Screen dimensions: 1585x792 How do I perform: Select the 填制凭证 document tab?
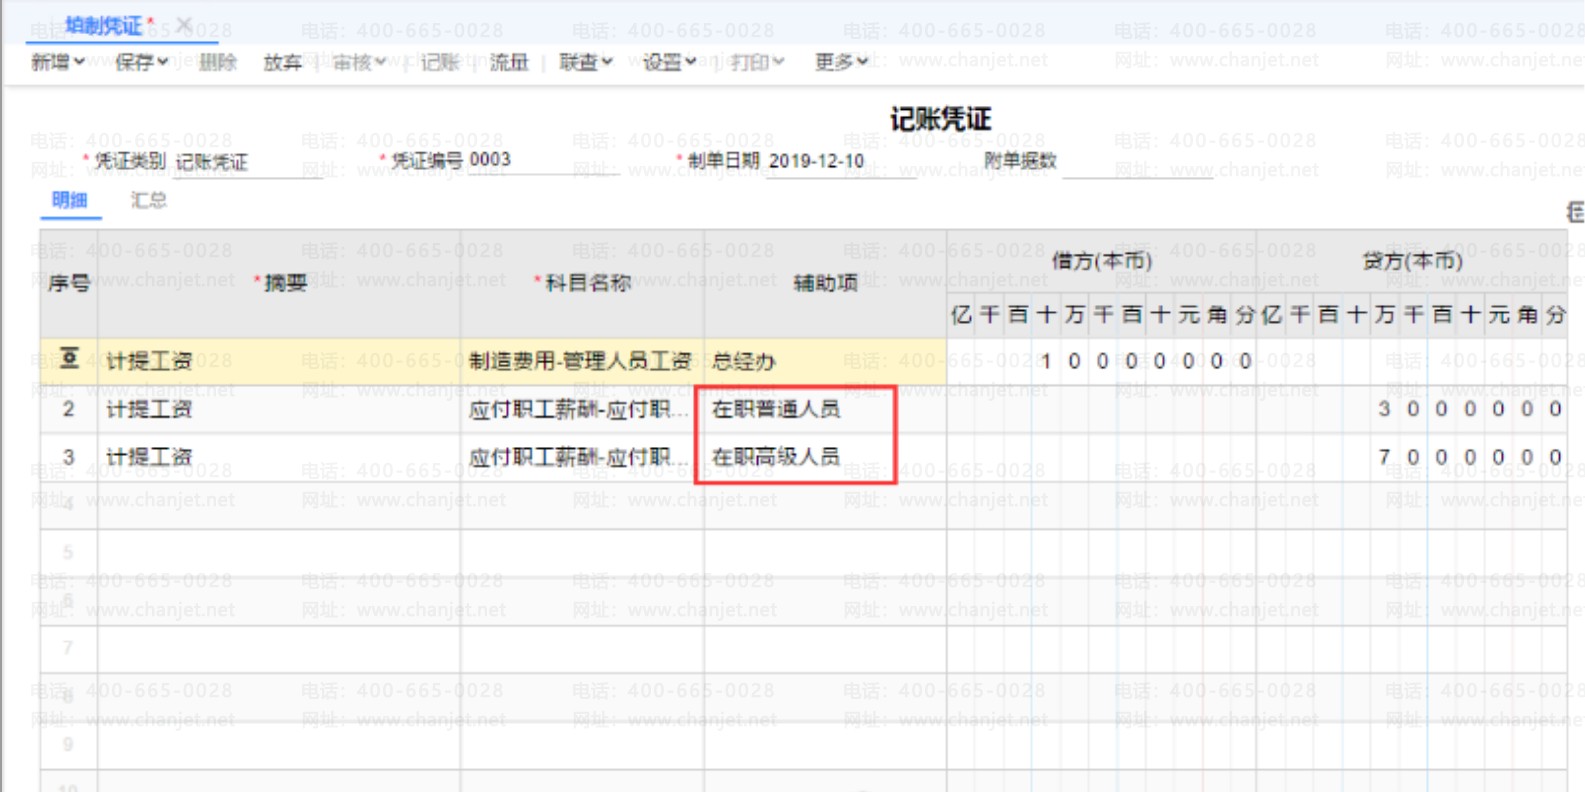point(104,25)
